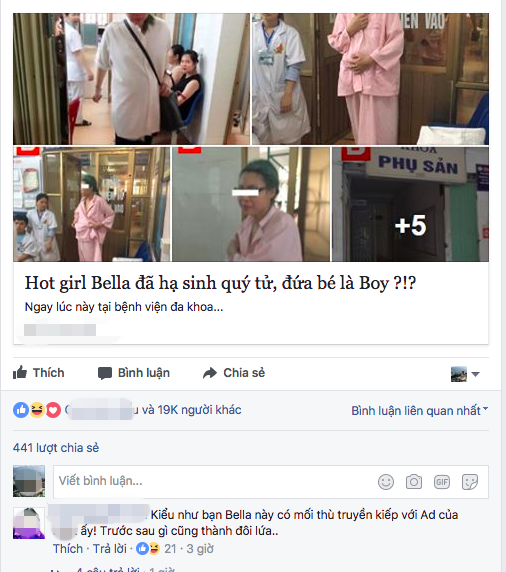Attach photo using camera icon

click(x=414, y=482)
